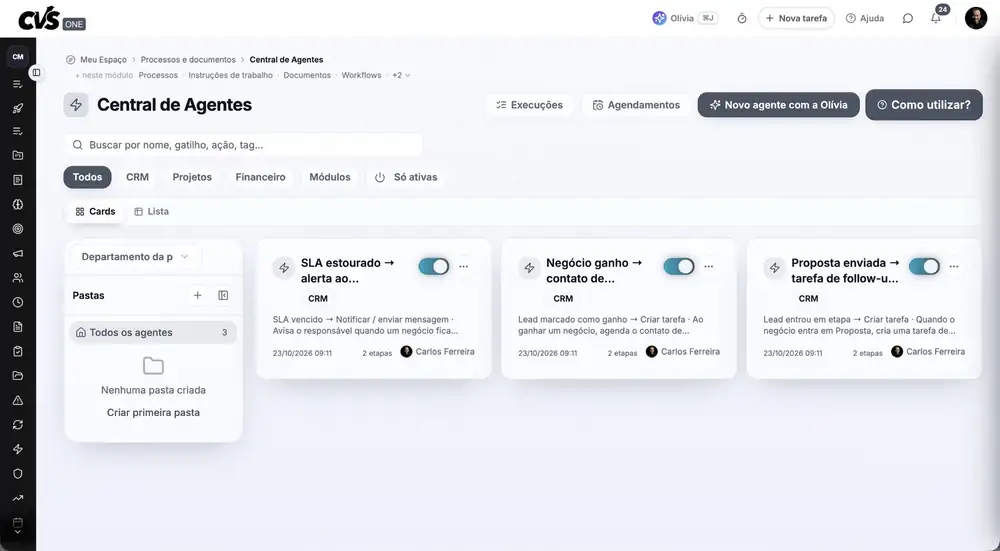The width and height of the screenshot is (1000, 551).
Task: Open the Departamento da p dropdown
Action: point(135,256)
